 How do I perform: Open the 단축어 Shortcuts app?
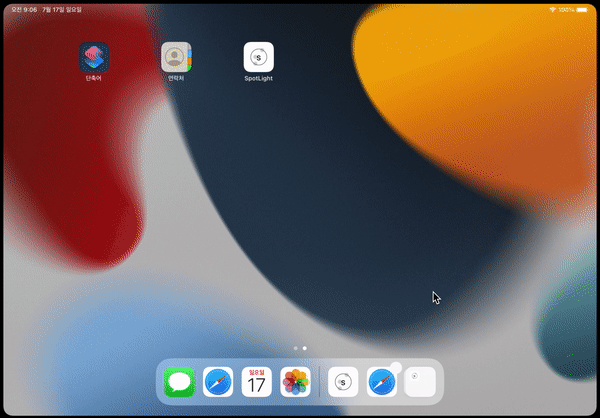pyautogui.click(x=94, y=57)
